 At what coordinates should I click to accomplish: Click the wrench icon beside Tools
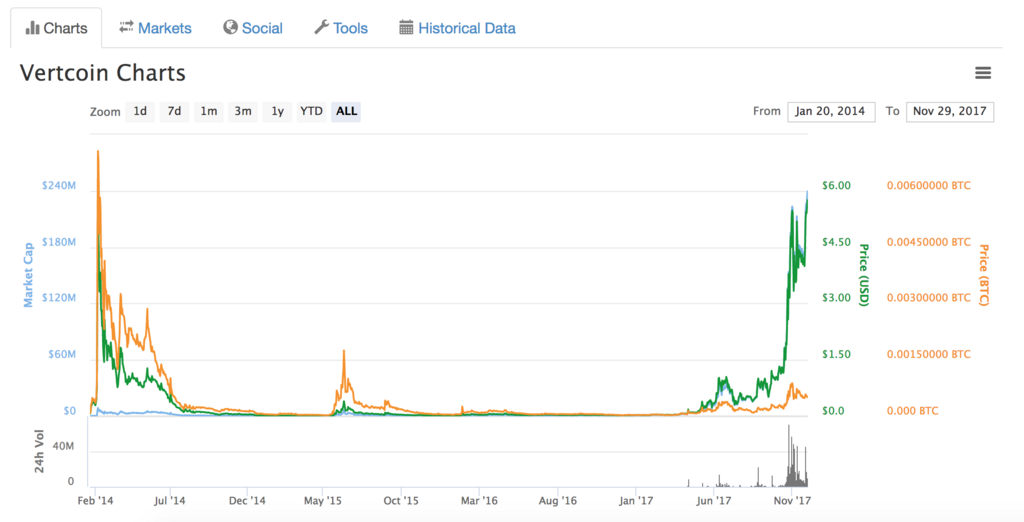click(x=321, y=27)
